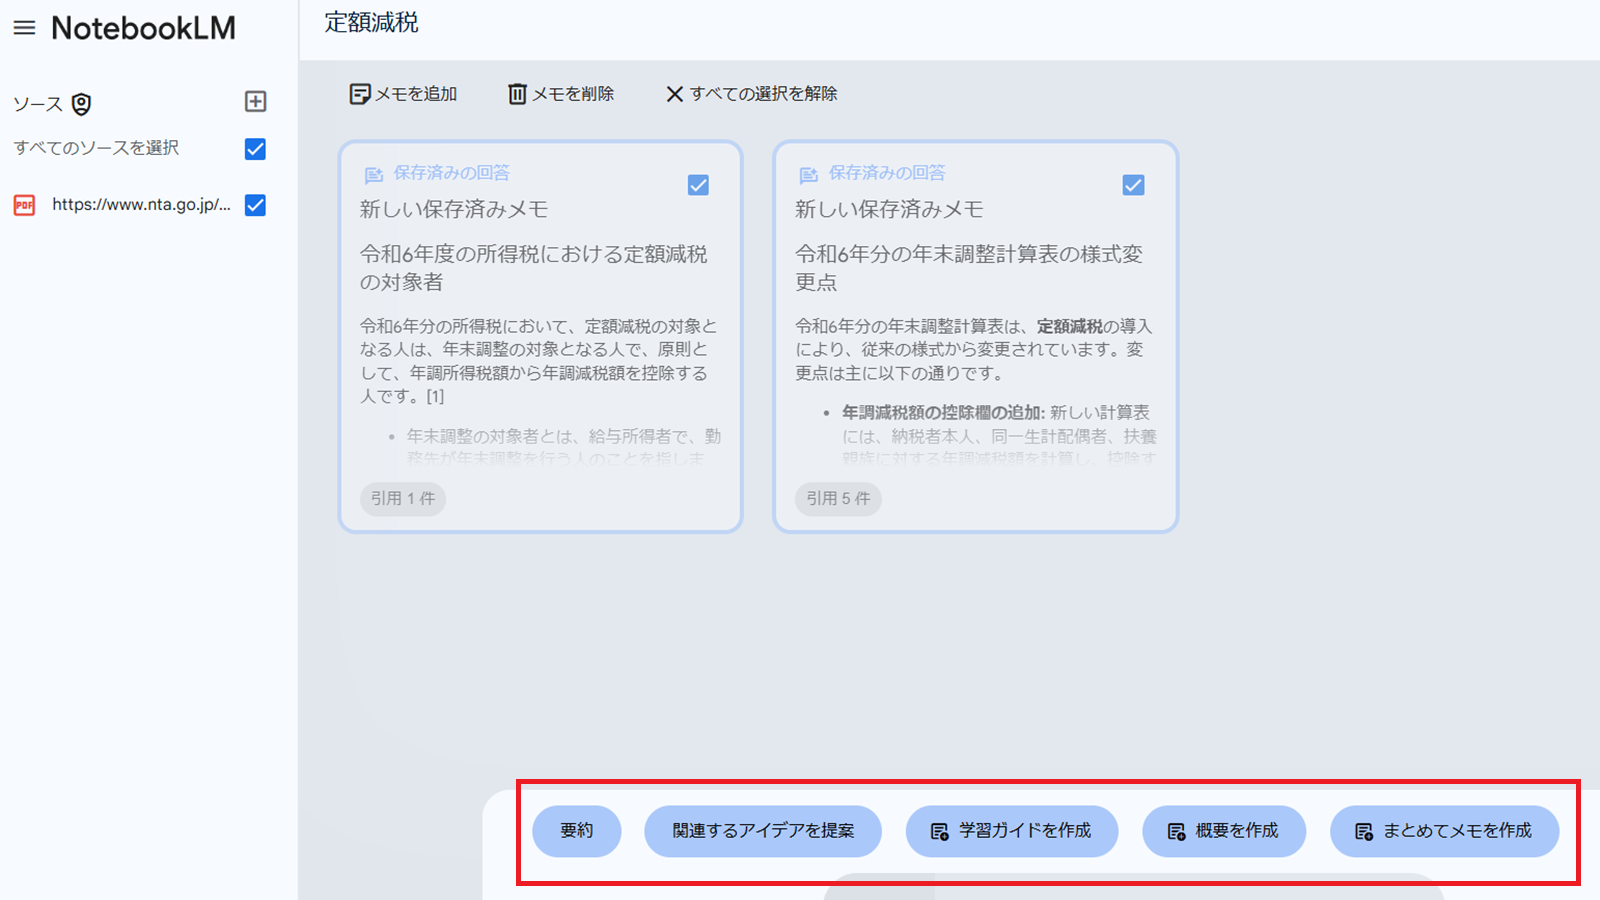Viewport: 1600px width, 900px height.
Task: Click the study guide icon in 学習ガイドを作成
Action: 938,830
